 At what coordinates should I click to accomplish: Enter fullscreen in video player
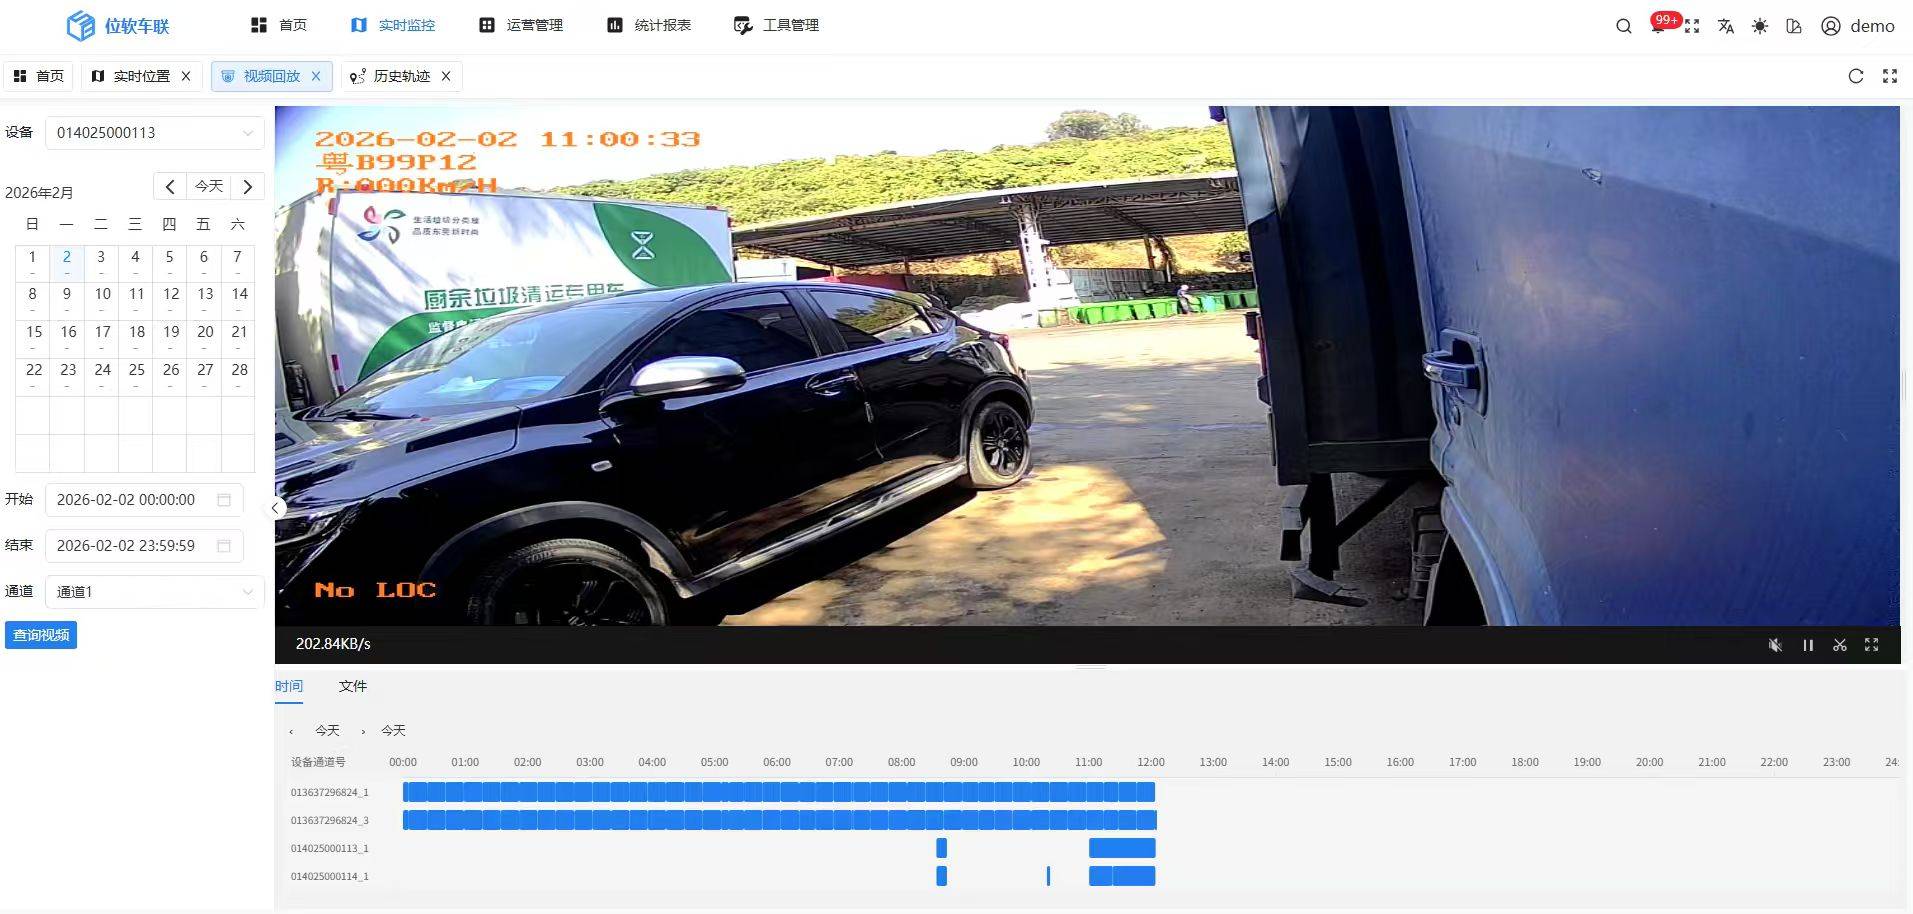click(1871, 645)
